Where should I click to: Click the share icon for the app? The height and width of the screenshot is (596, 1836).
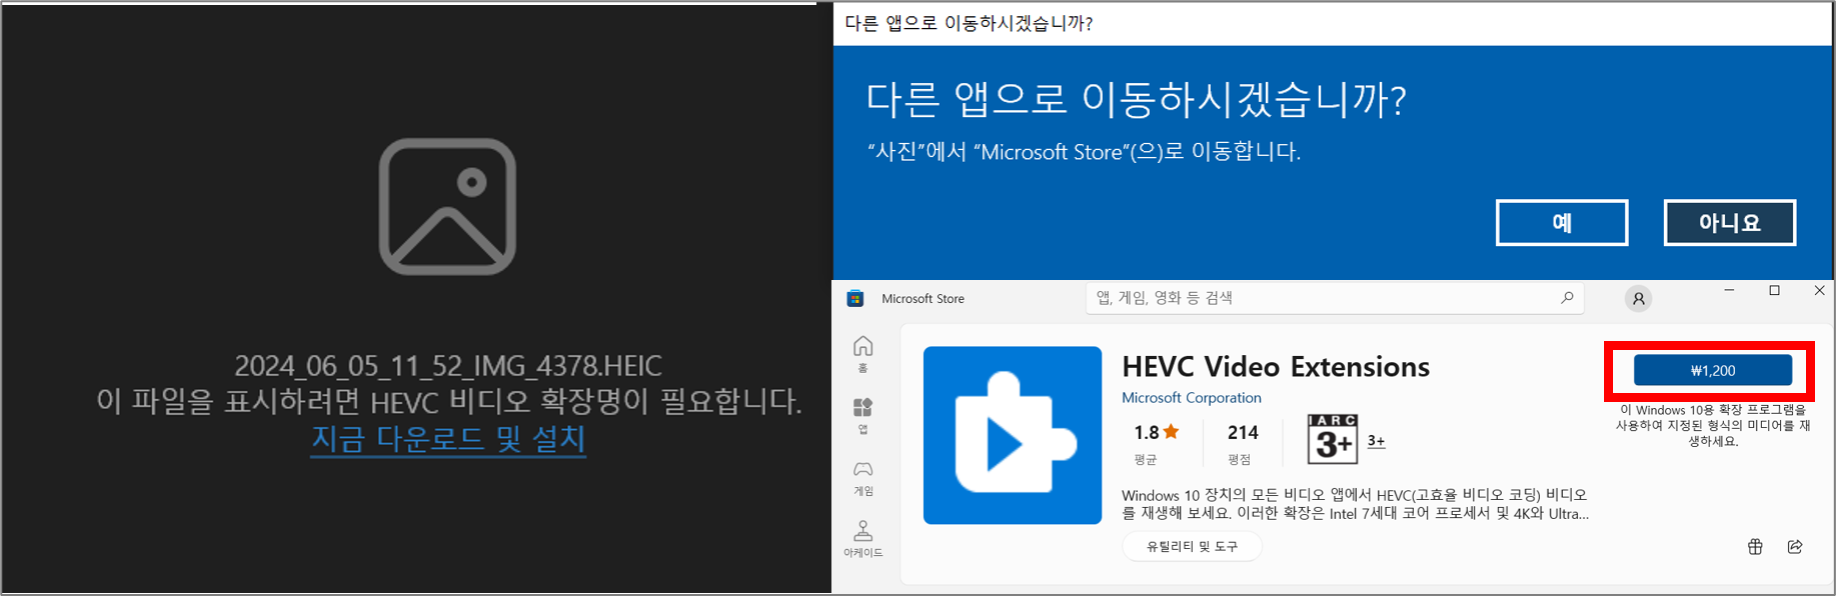coord(1795,546)
